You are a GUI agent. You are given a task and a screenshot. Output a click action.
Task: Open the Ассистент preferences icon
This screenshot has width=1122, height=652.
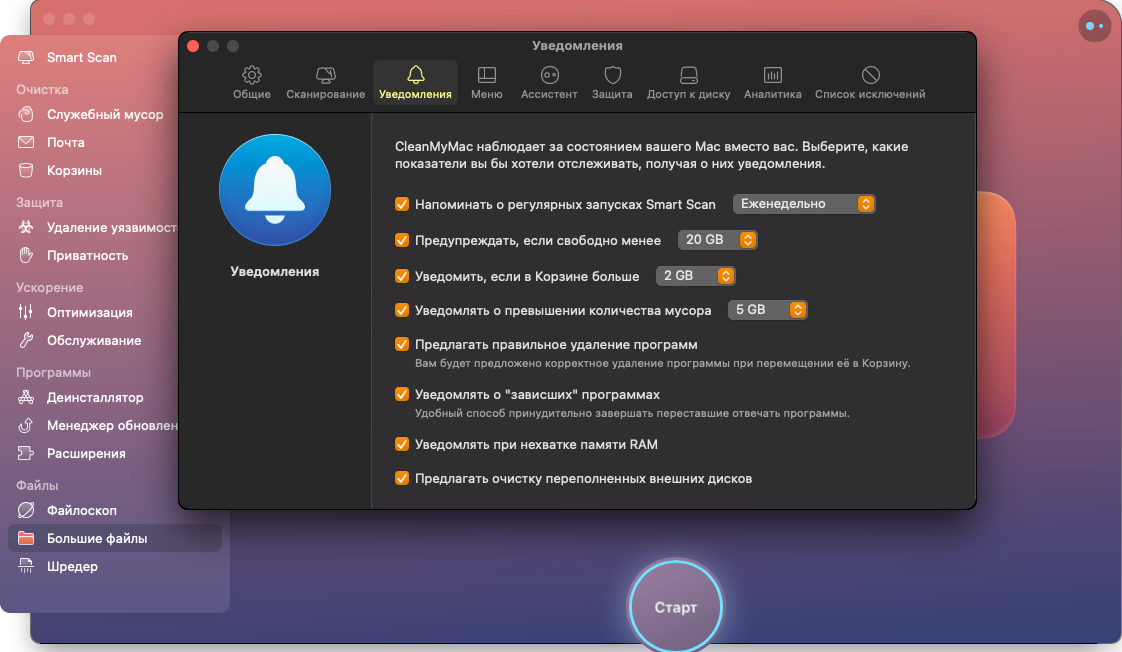(x=549, y=76)
